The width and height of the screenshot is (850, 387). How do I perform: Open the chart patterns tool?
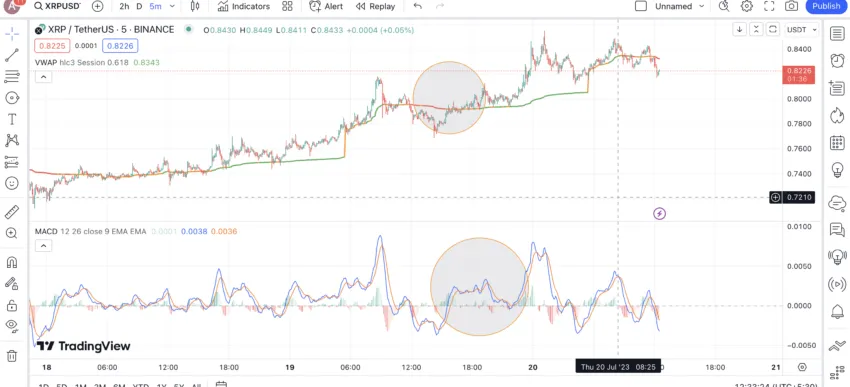12,140
